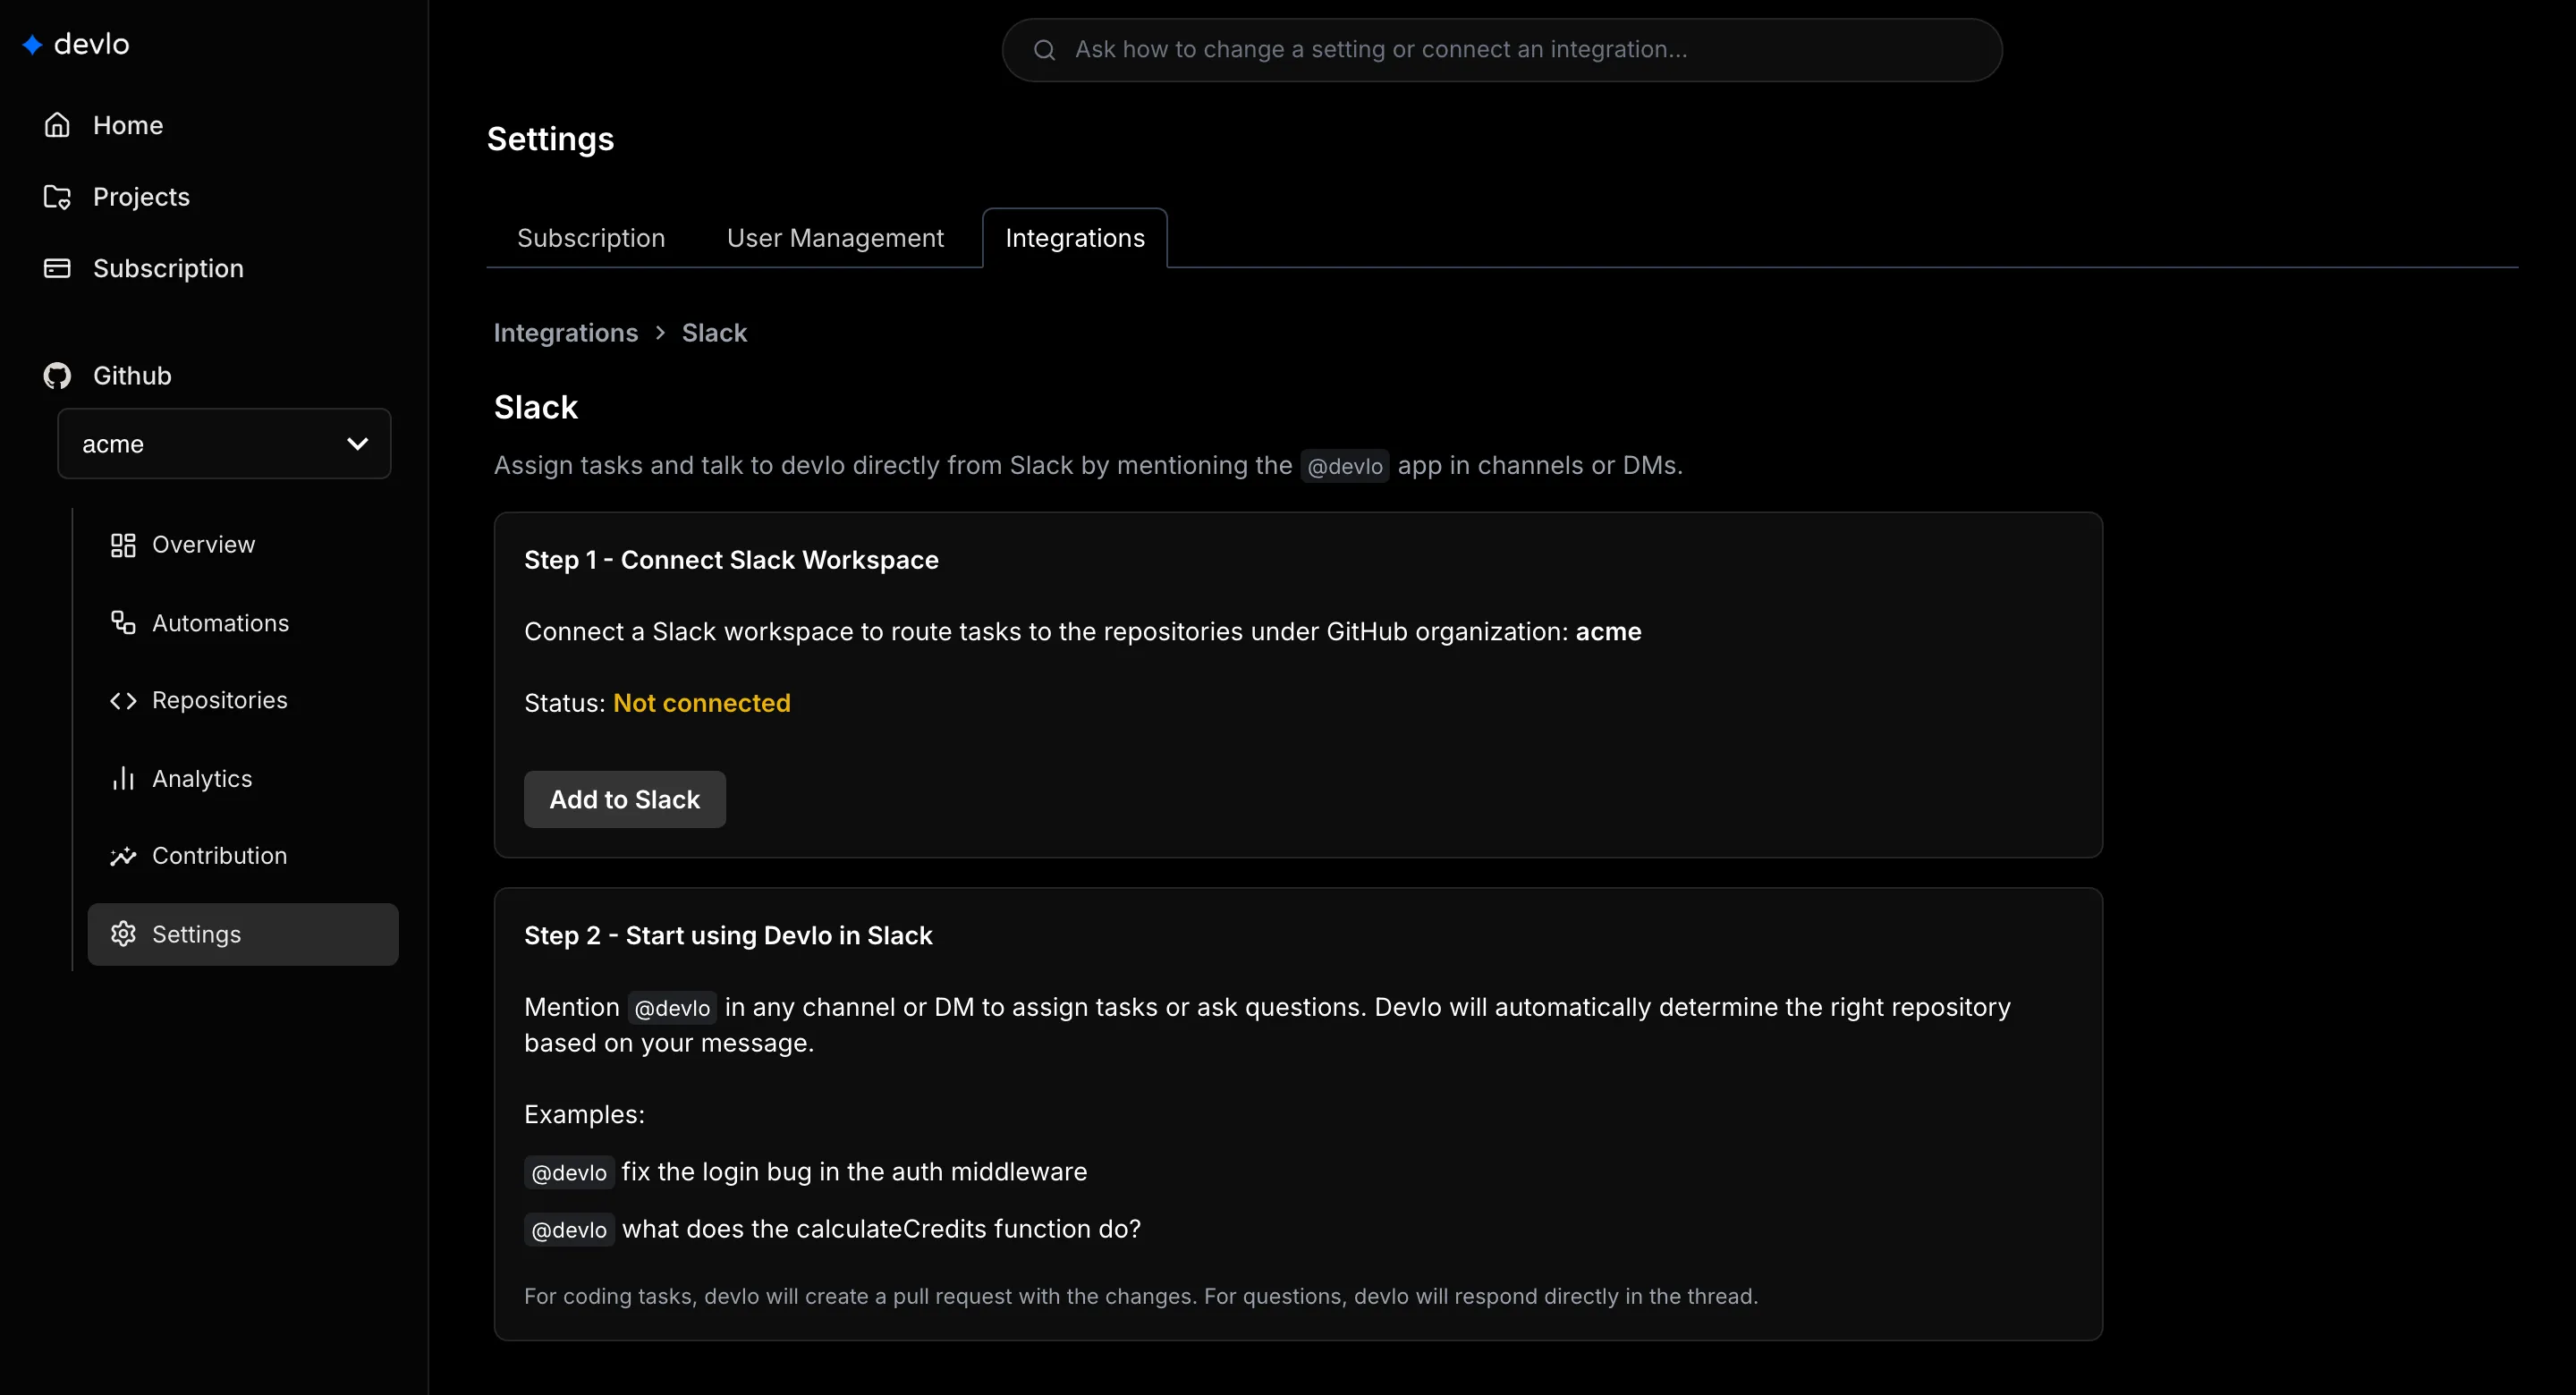Expand the dropdown chevron next to acme

click(357, 444)
